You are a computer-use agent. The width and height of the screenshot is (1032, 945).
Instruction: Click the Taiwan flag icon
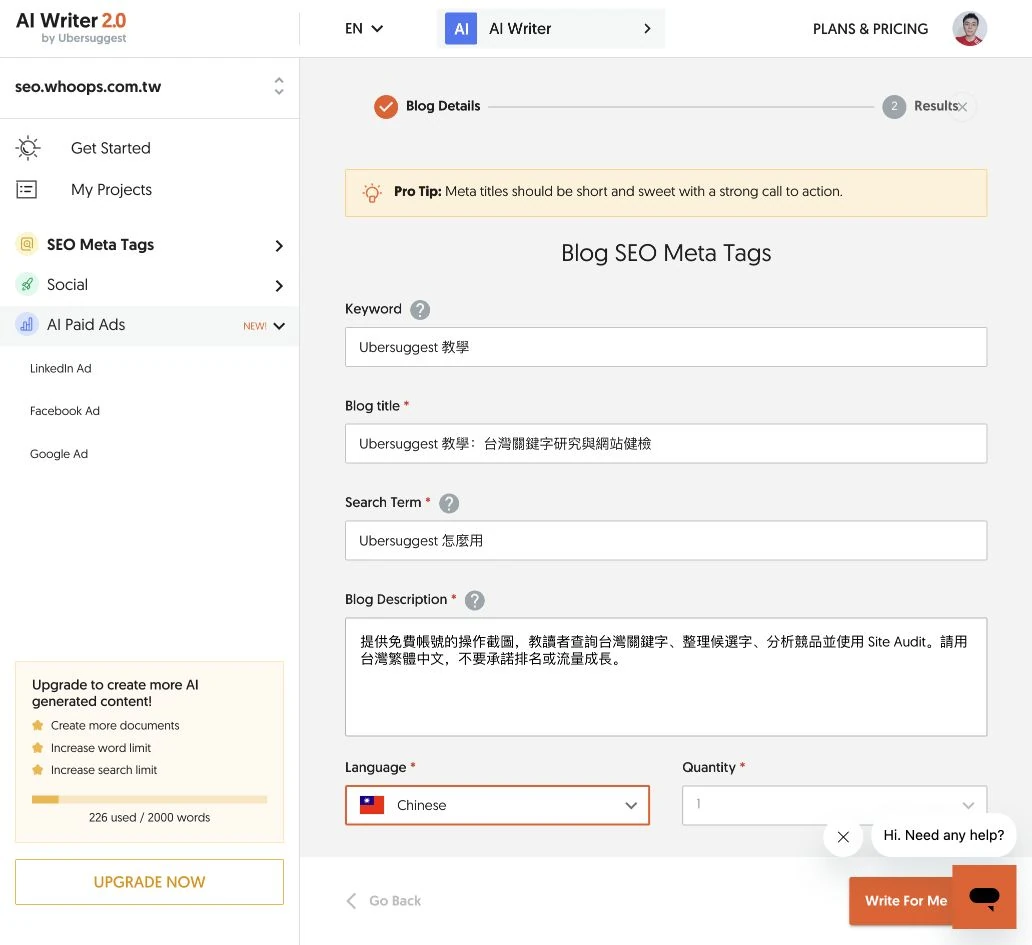click(x=372, y=805)
